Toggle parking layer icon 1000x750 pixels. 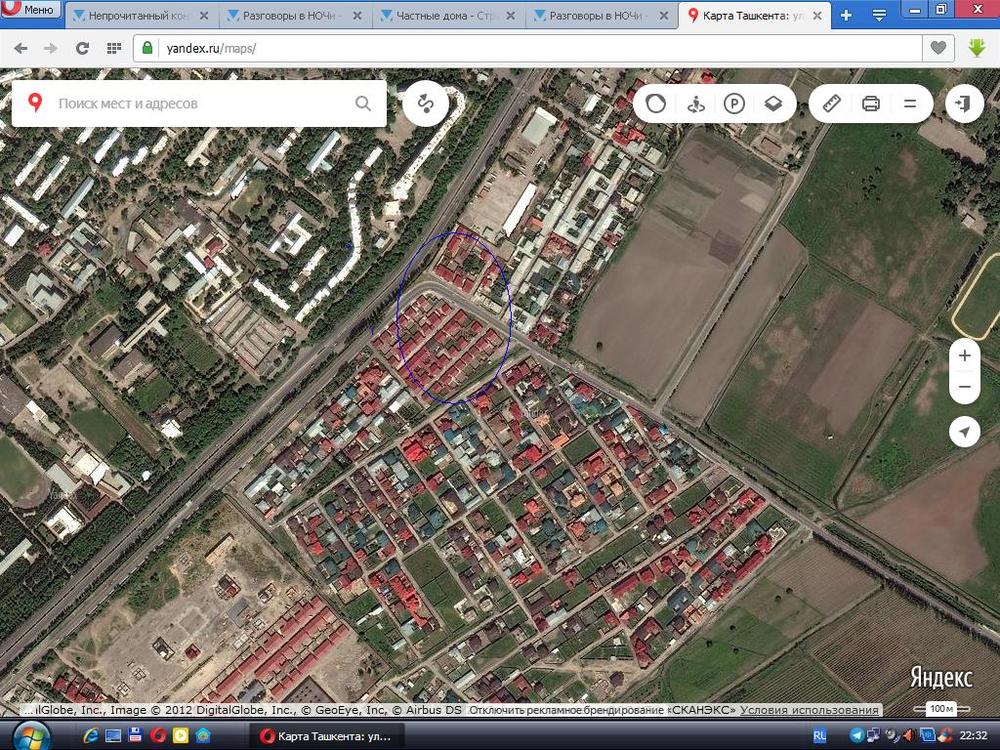click(734, 103)
